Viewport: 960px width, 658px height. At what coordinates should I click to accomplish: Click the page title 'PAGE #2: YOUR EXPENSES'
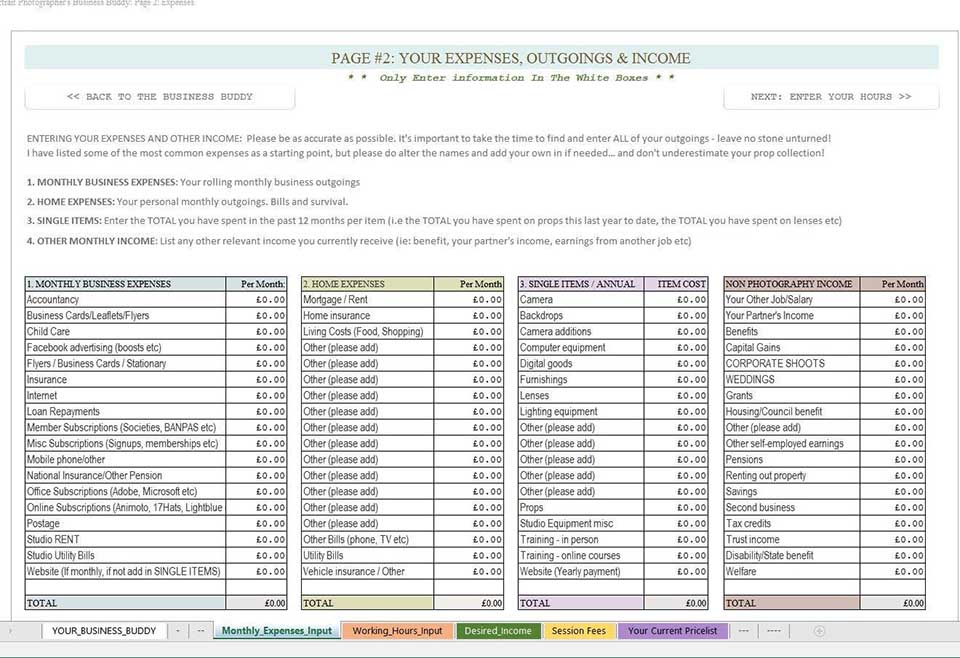coord(511,58)
